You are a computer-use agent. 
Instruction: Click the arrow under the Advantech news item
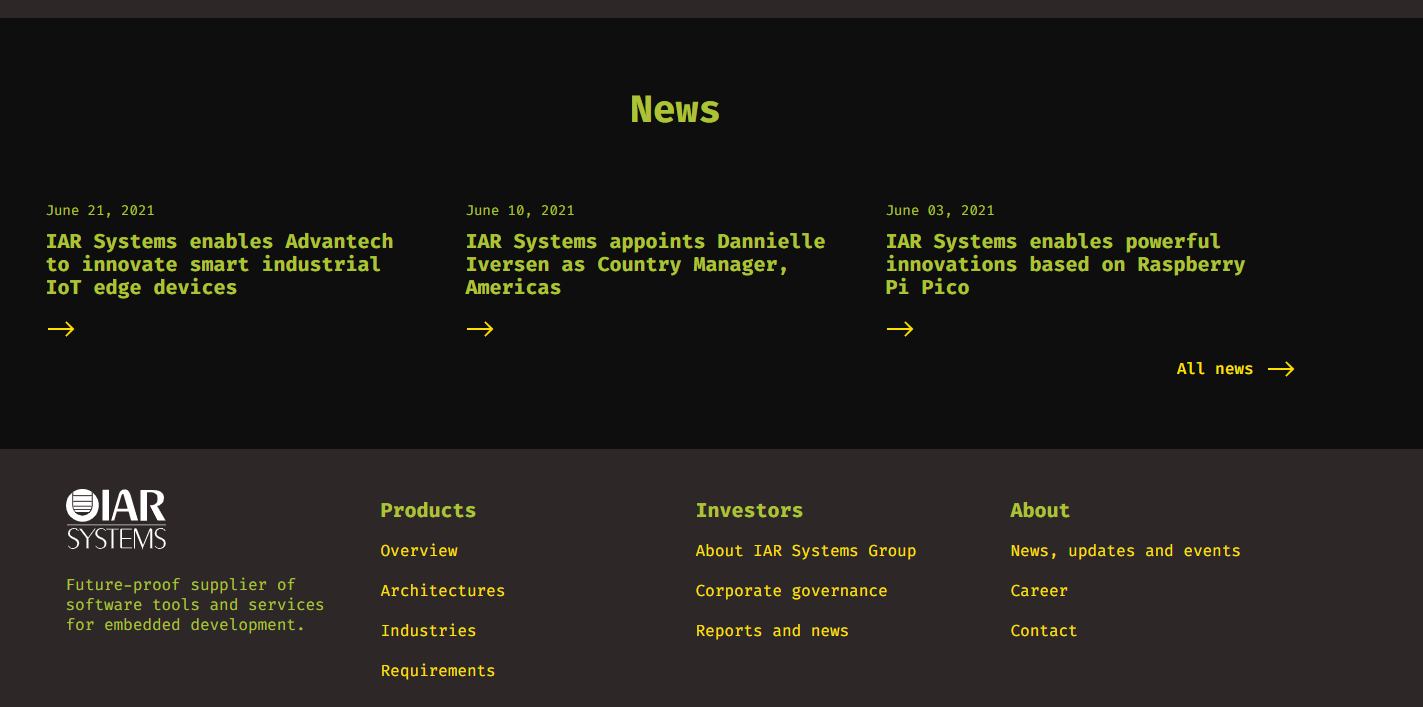(x=61, y=329)
